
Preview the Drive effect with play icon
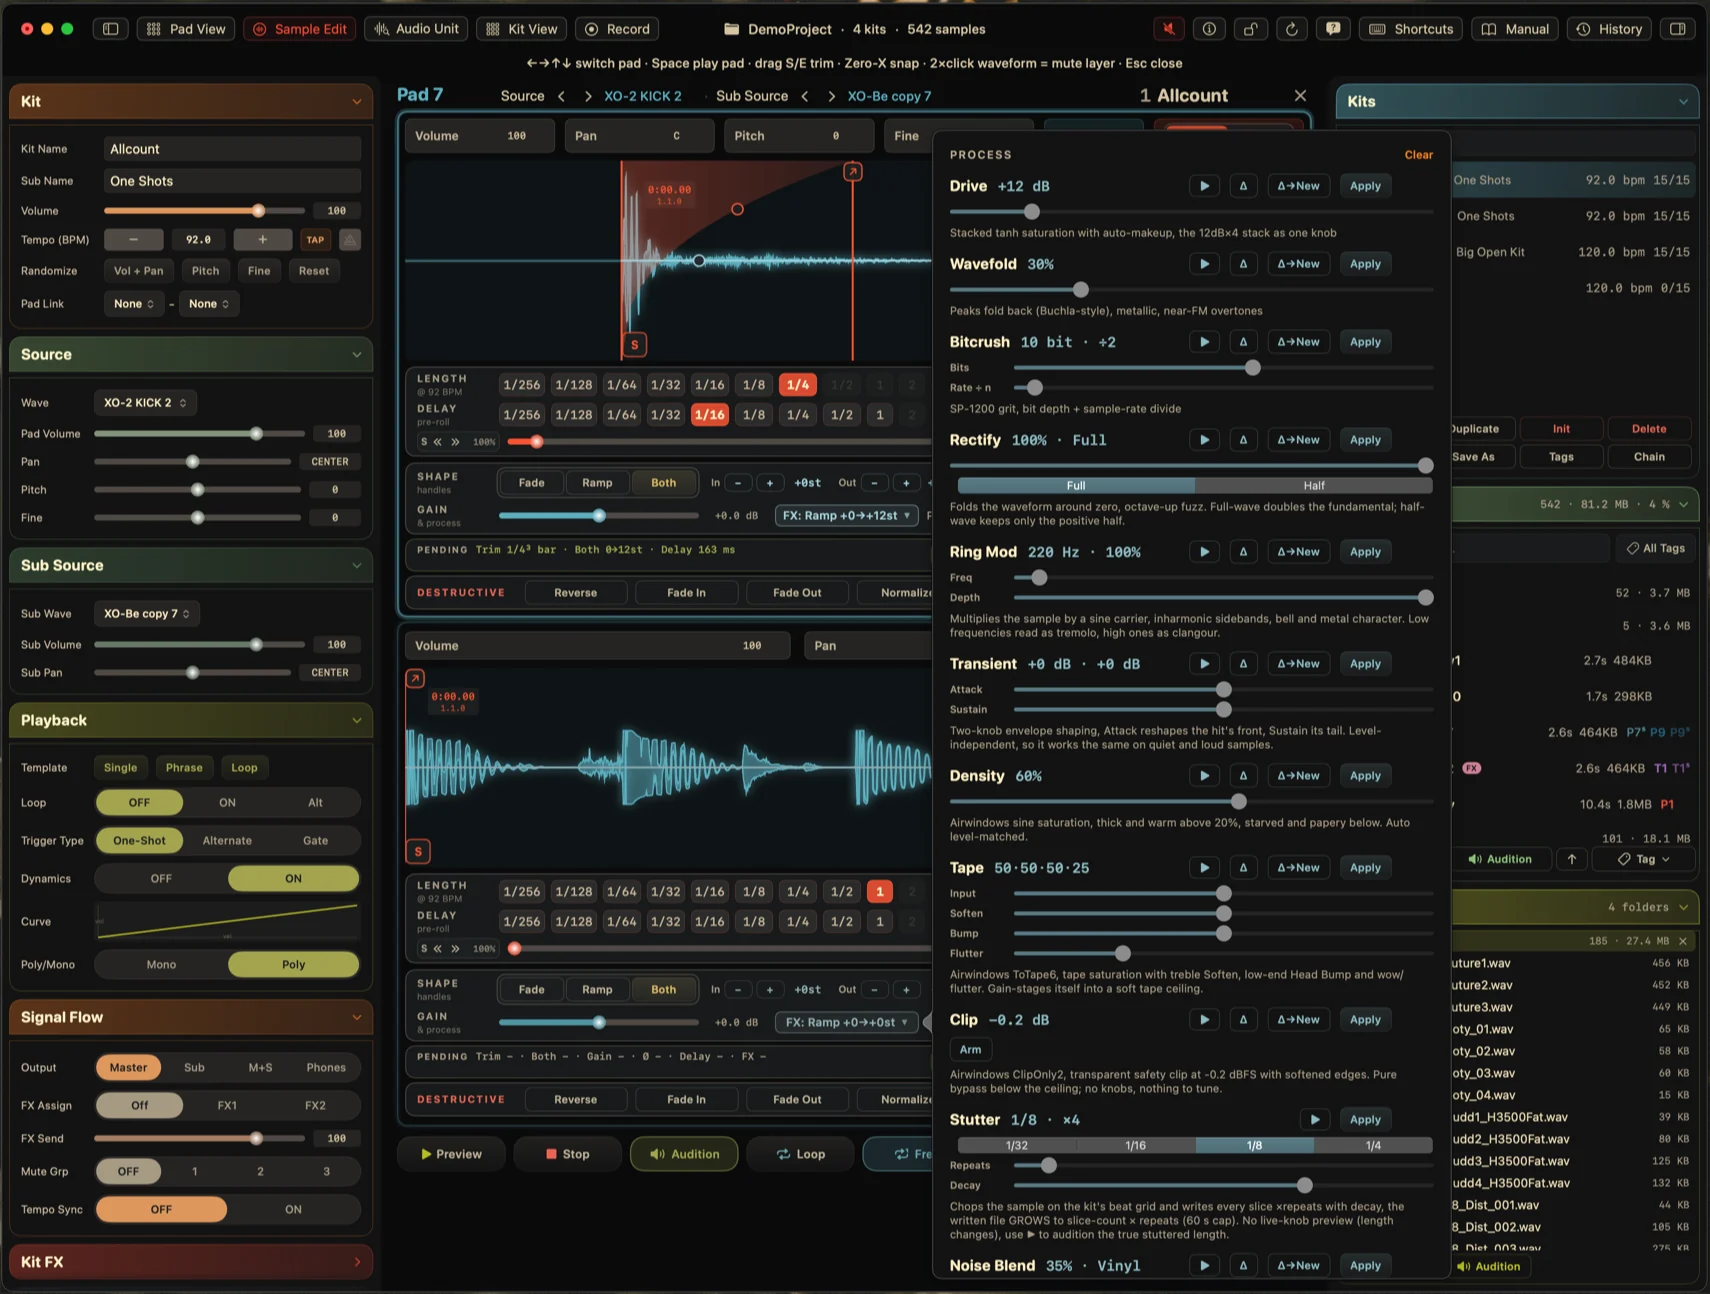click(1205, 186)
